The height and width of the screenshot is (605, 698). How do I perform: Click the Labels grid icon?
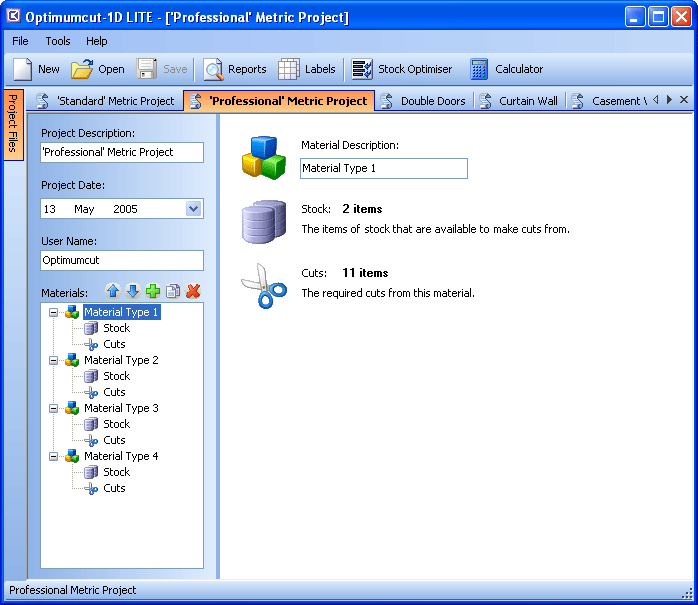click(x=288, y=69)
